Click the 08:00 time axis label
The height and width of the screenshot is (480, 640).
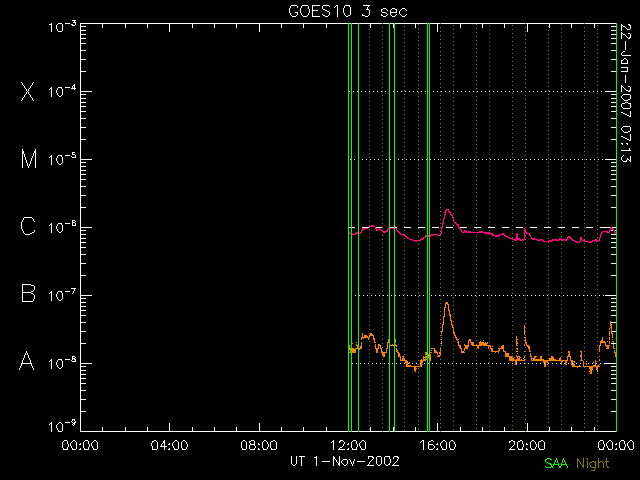tap(259, 445)
